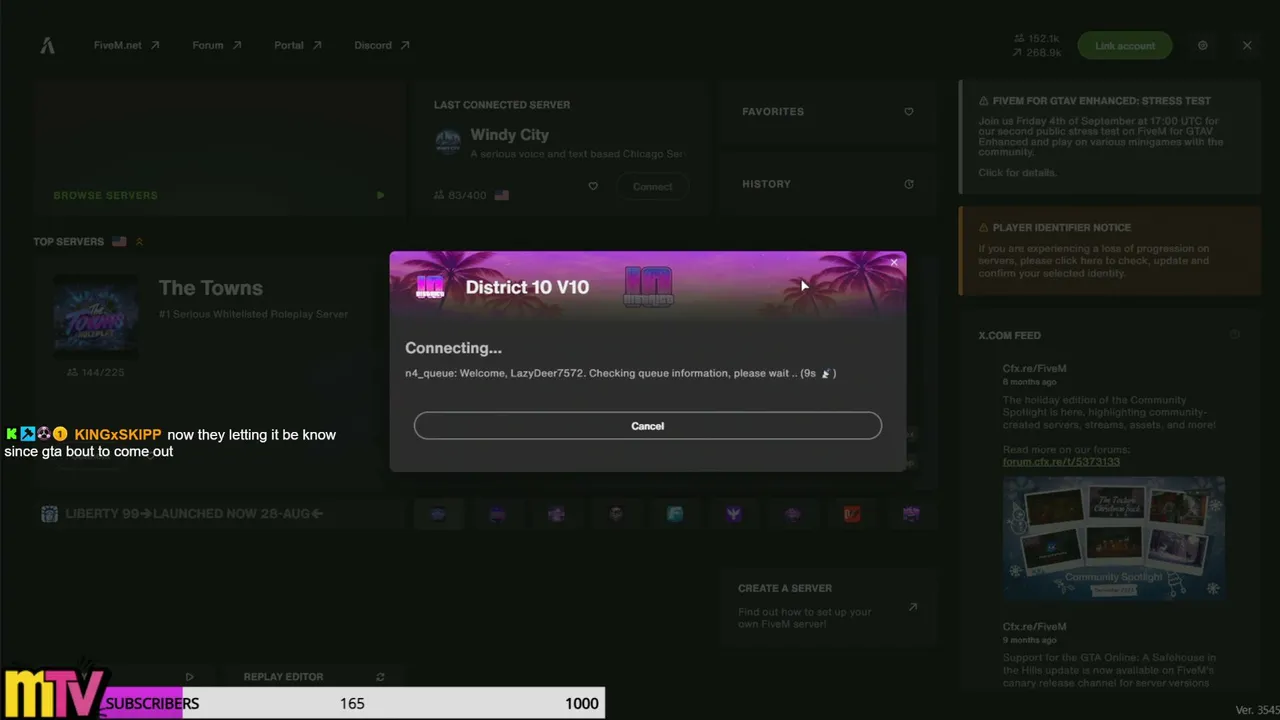1280x720 pixels.
Task: Collapse the Top Servers chevron
Action: (x=140, y=241)
